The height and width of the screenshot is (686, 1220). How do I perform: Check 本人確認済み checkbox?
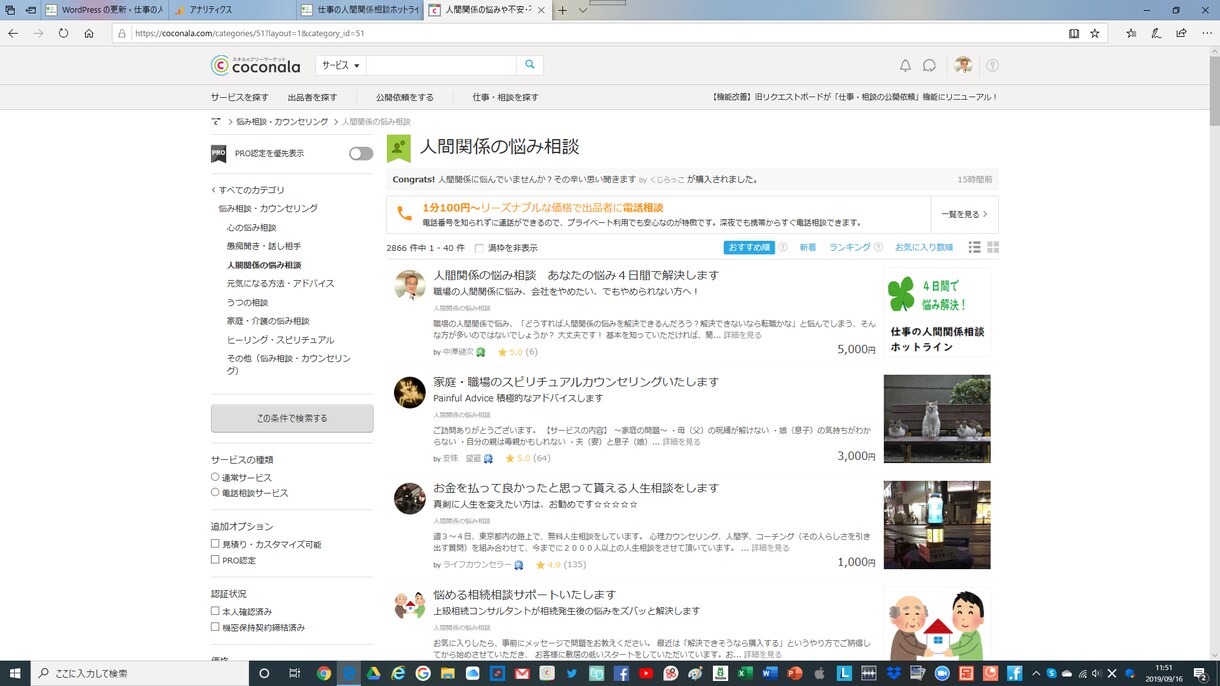point(215,611)
